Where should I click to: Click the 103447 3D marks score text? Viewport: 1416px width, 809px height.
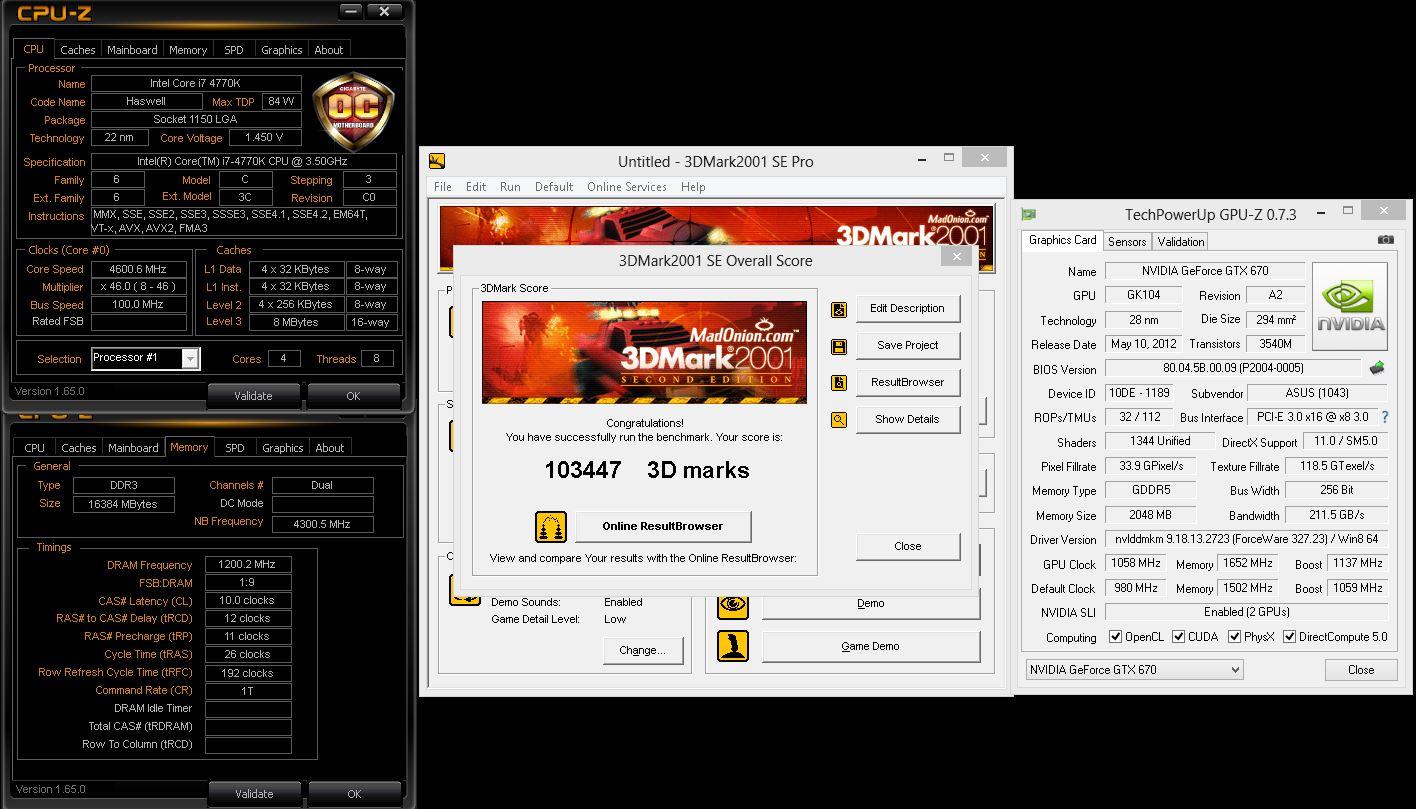pos(647,470)
